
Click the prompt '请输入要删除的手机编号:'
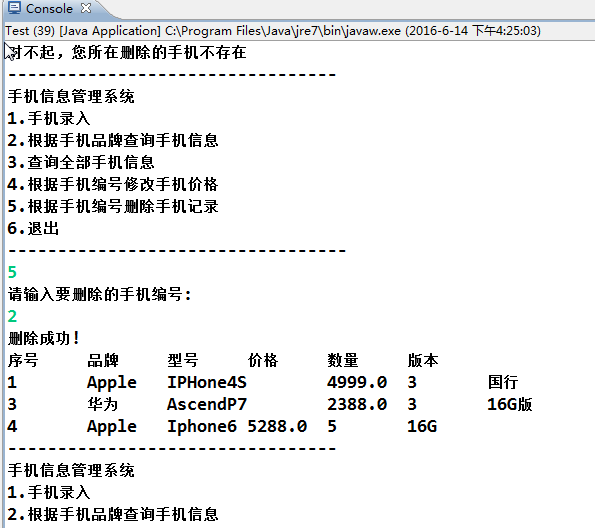pyautogui.click(x=99, y=294)
